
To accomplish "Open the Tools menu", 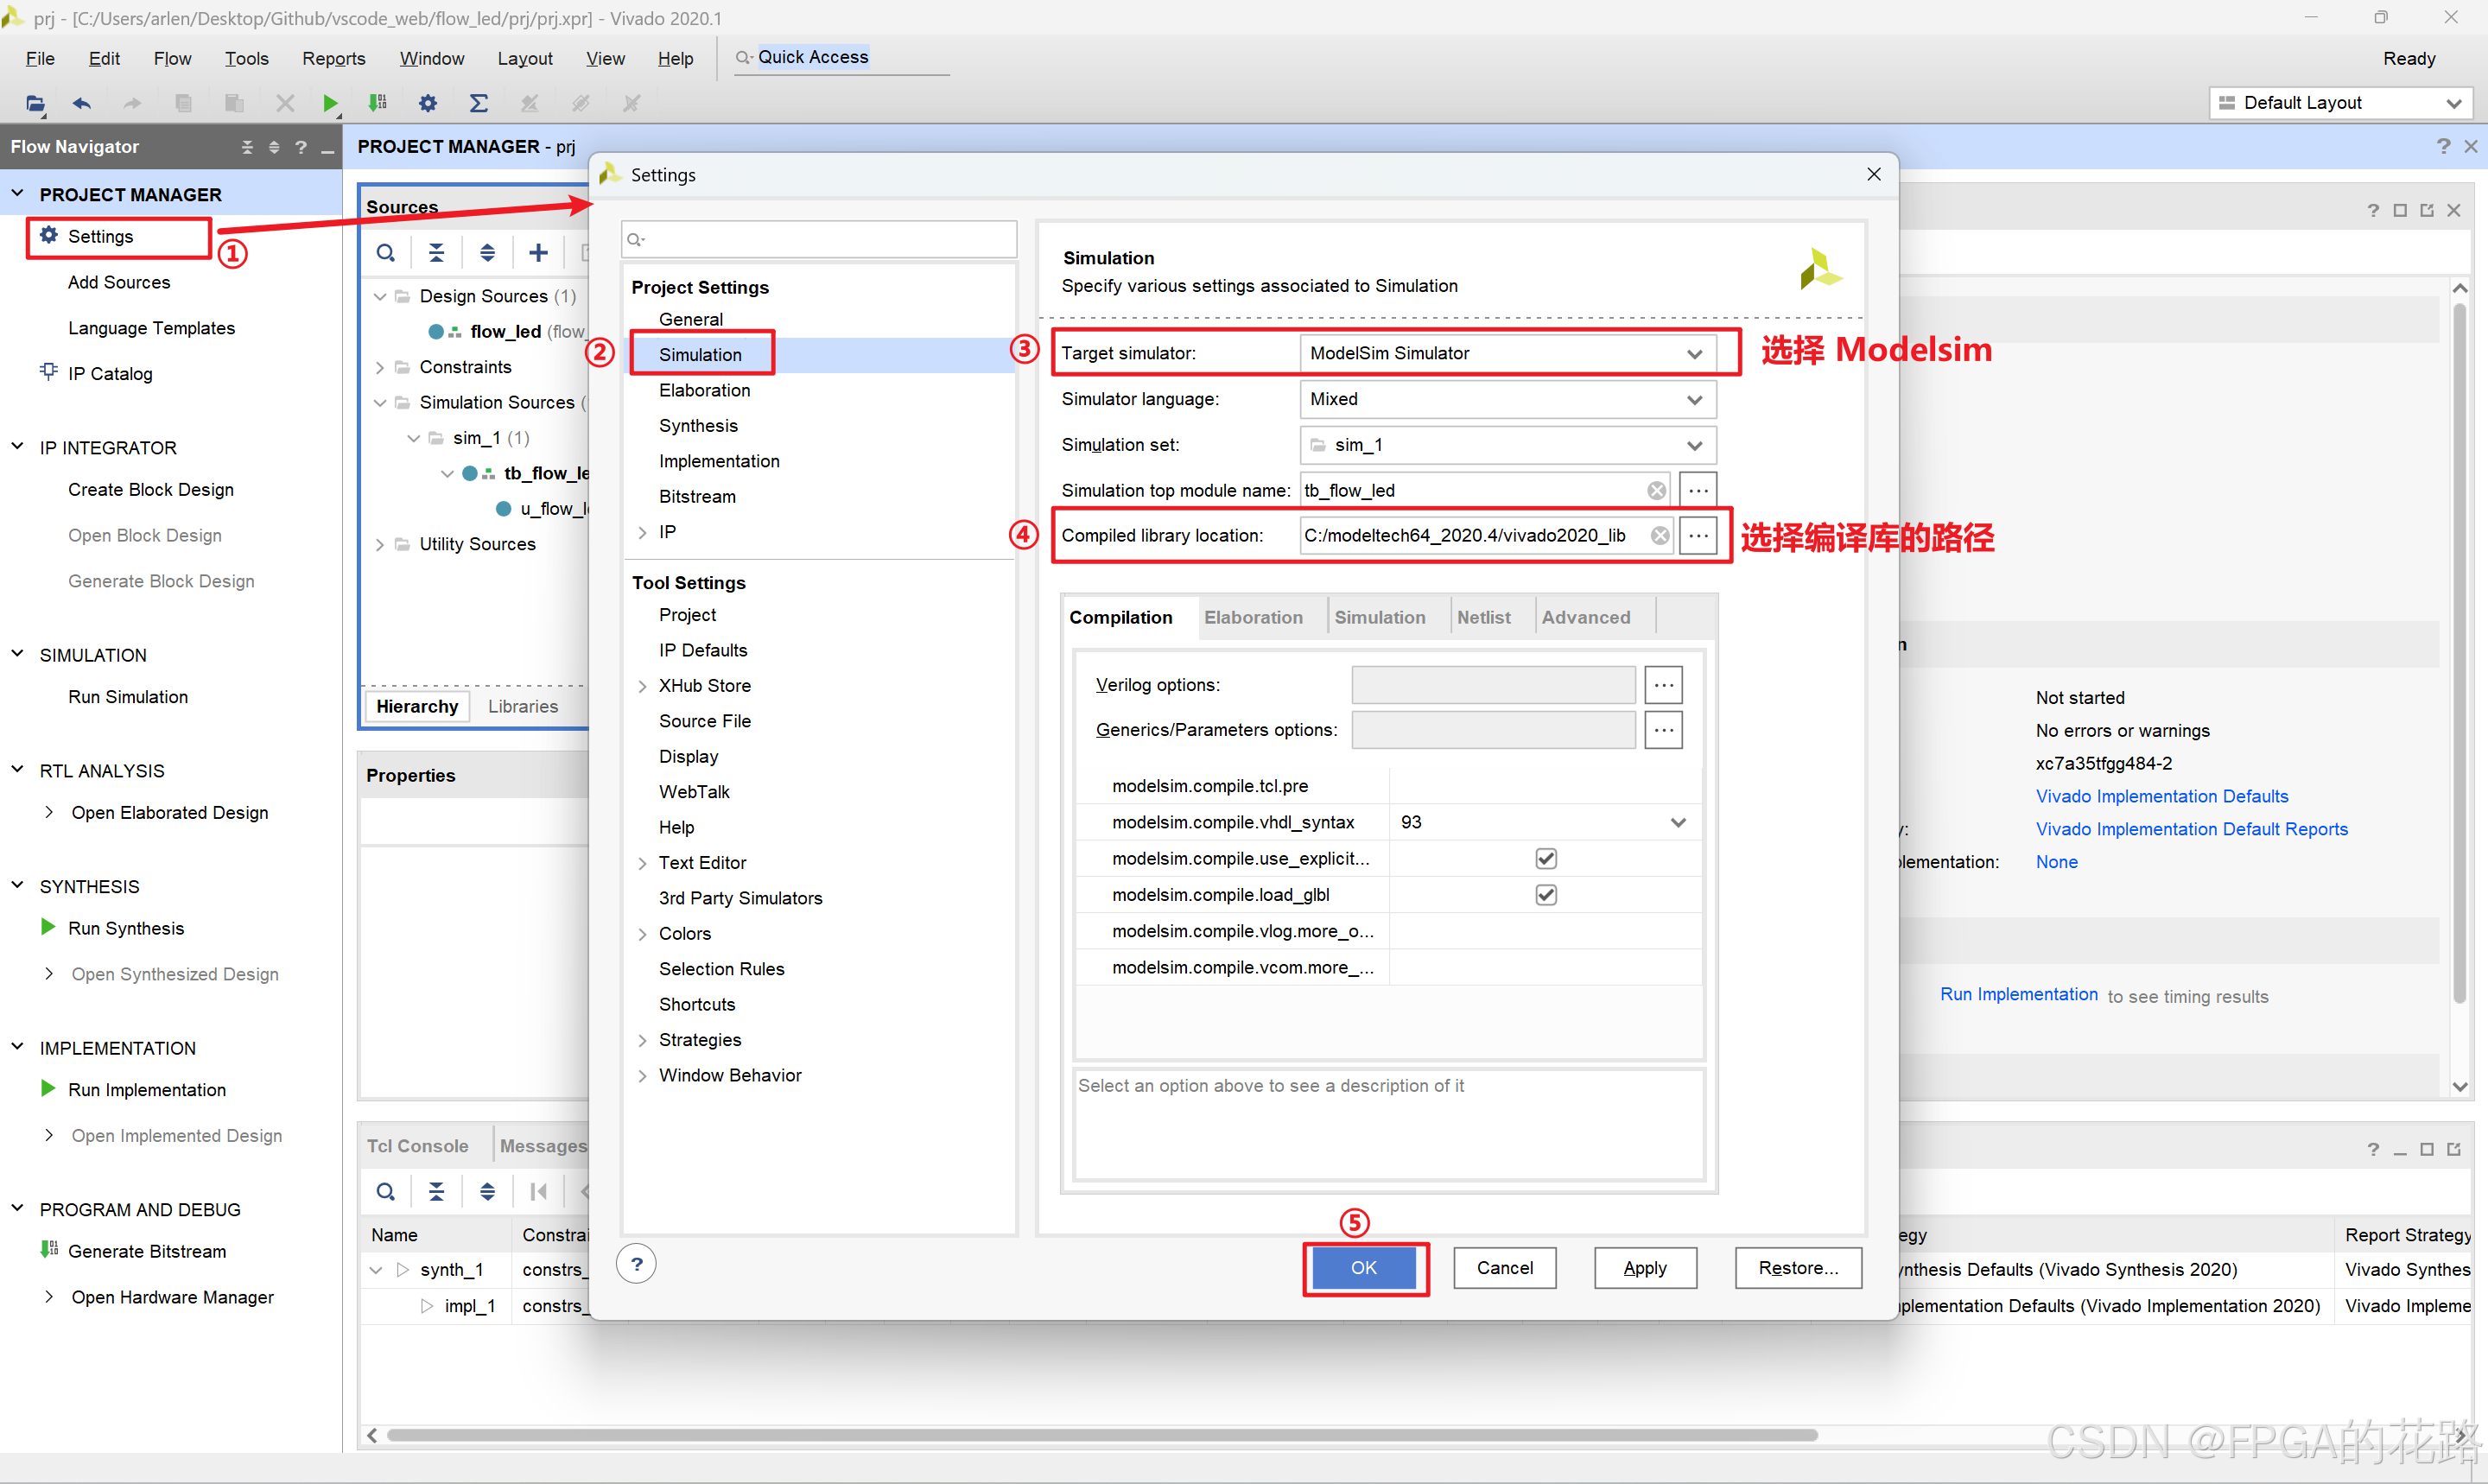I will point(247,58).
